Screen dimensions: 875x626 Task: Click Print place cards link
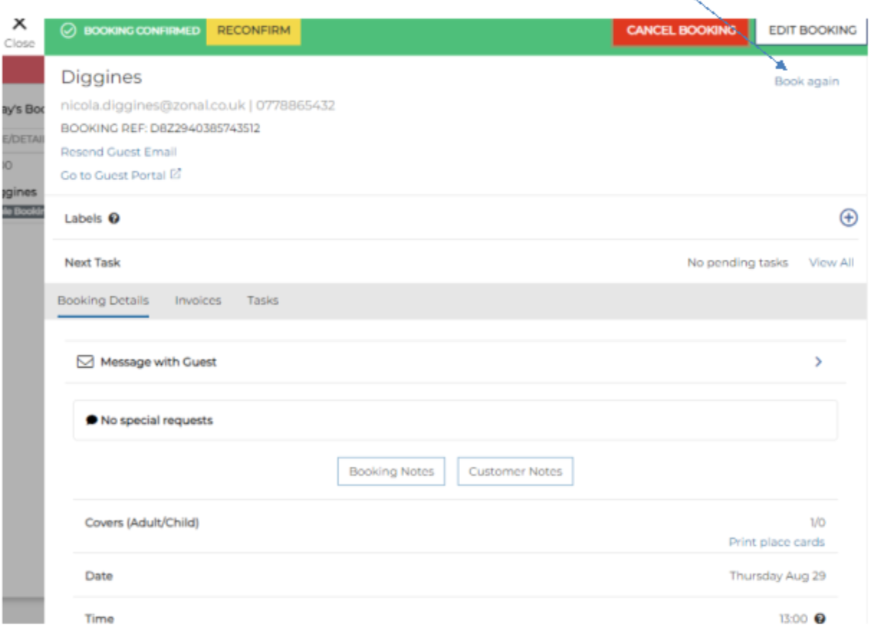776,542
